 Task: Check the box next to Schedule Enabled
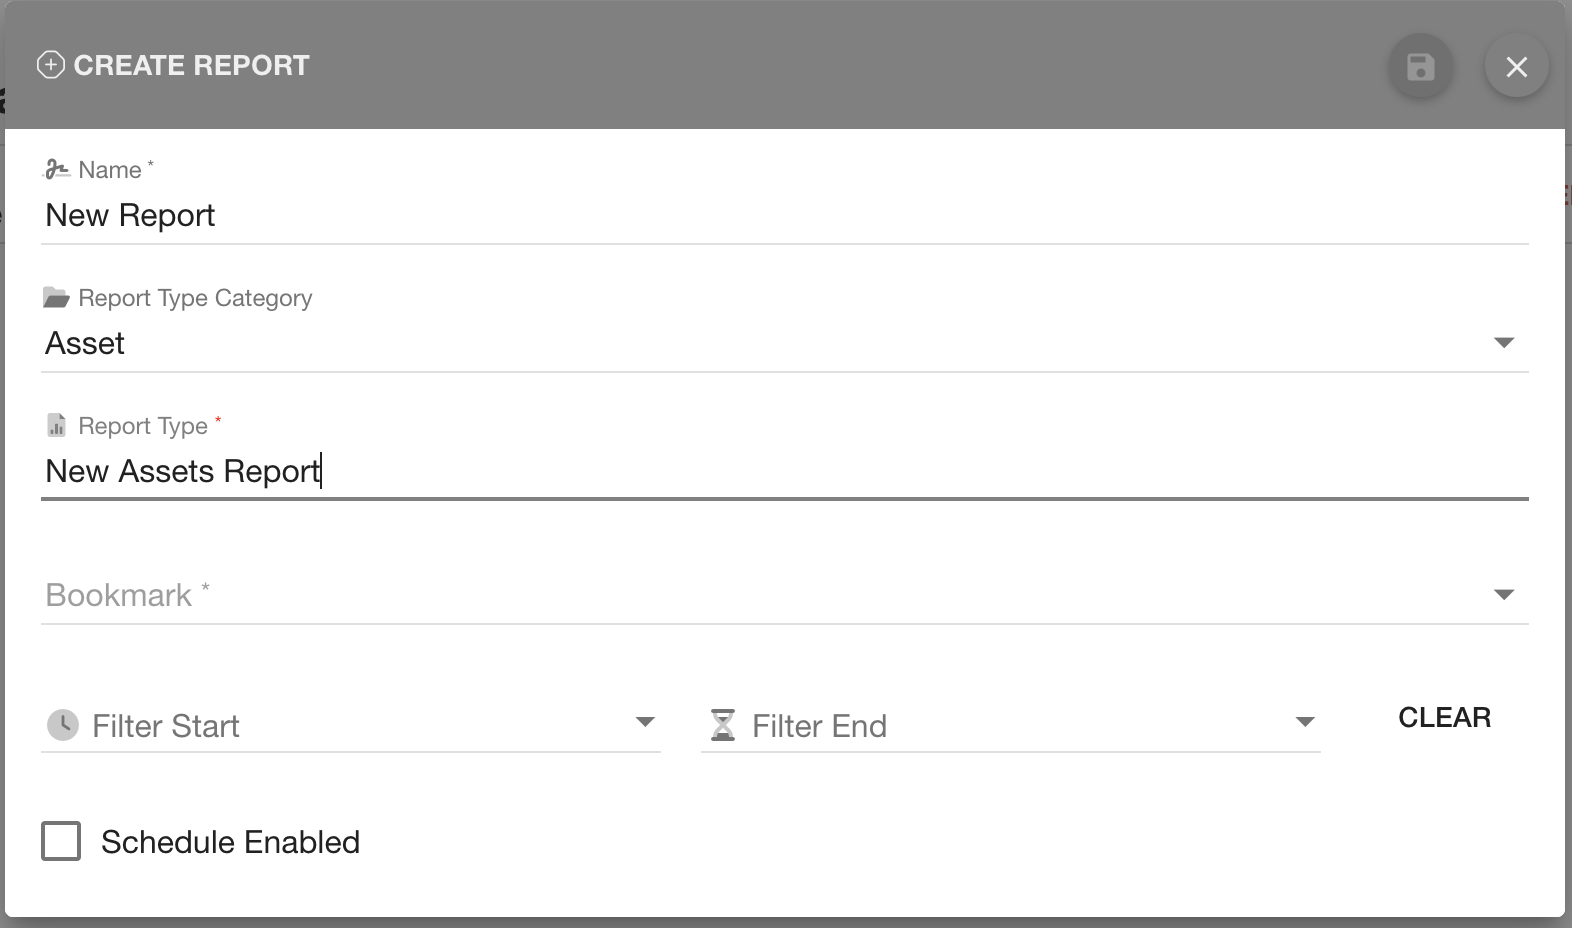coord(61,841)
